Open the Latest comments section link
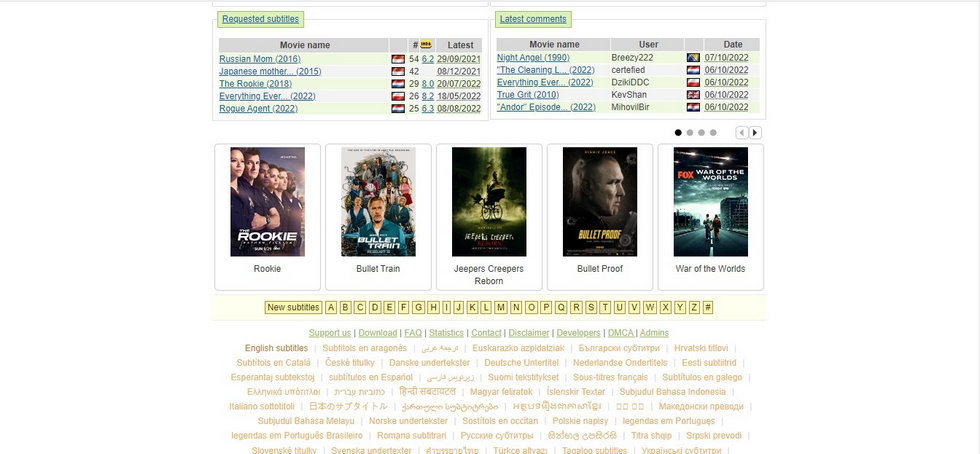 click(x=533, y=19)
